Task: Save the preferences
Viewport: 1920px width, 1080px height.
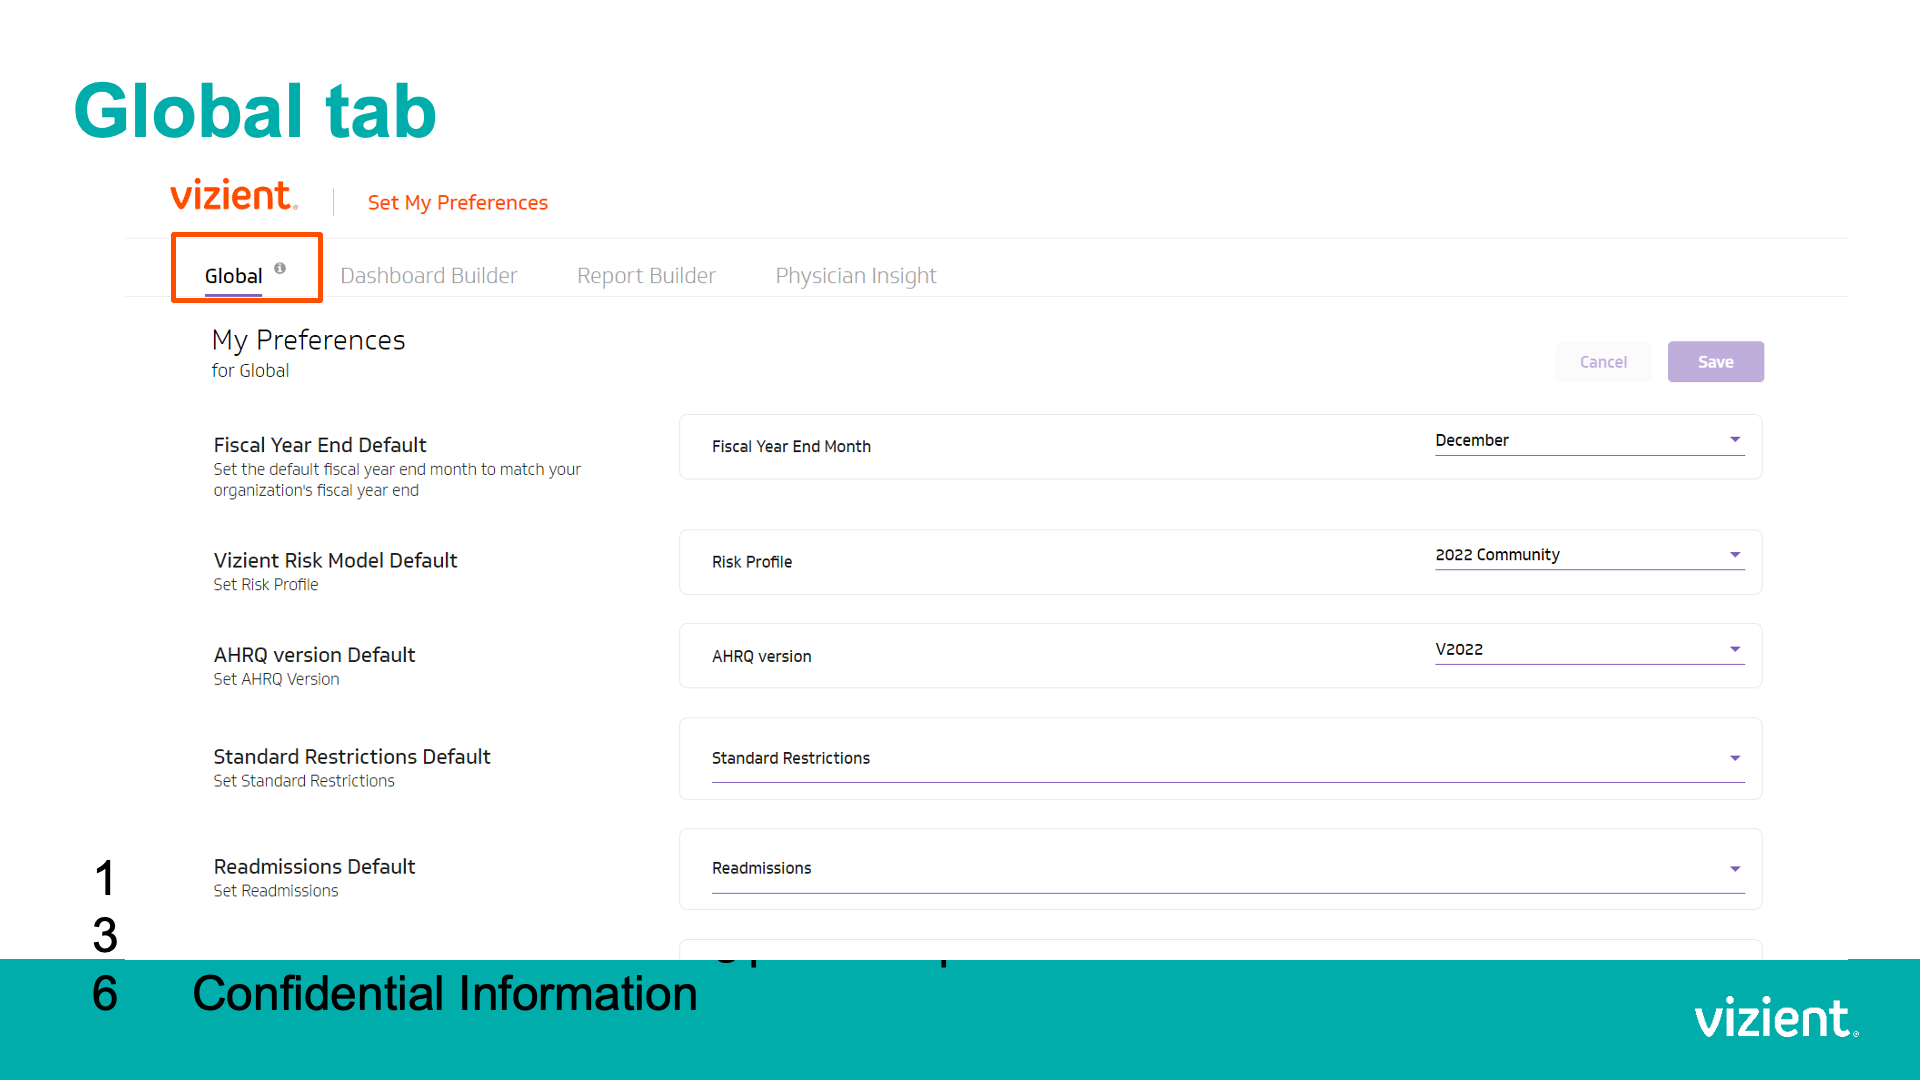Action: click(1716, 362)
